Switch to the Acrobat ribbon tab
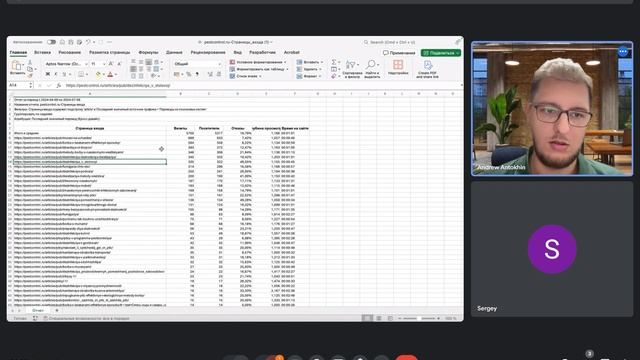640x360 pixels. 292,53
